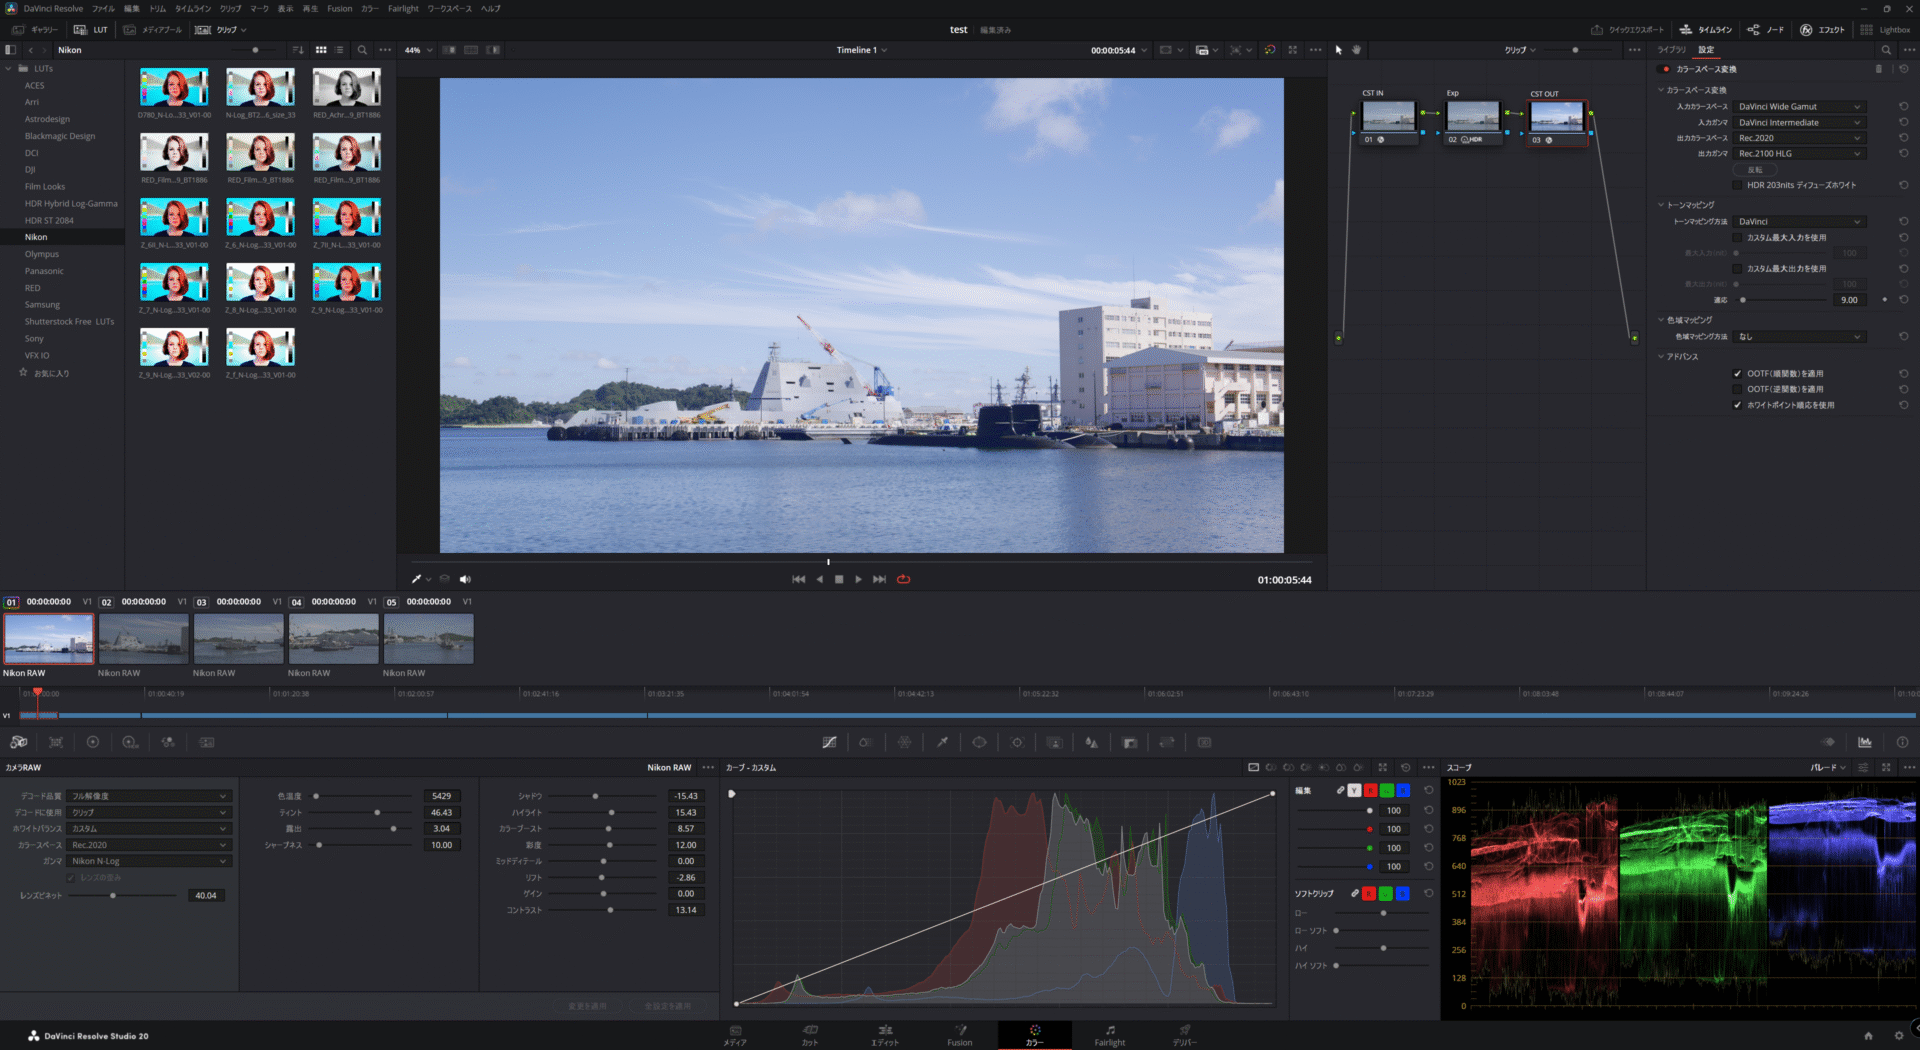
Task: Toggle Color Space Transform effect on/off switch
Action: [x=1665, y=69]
